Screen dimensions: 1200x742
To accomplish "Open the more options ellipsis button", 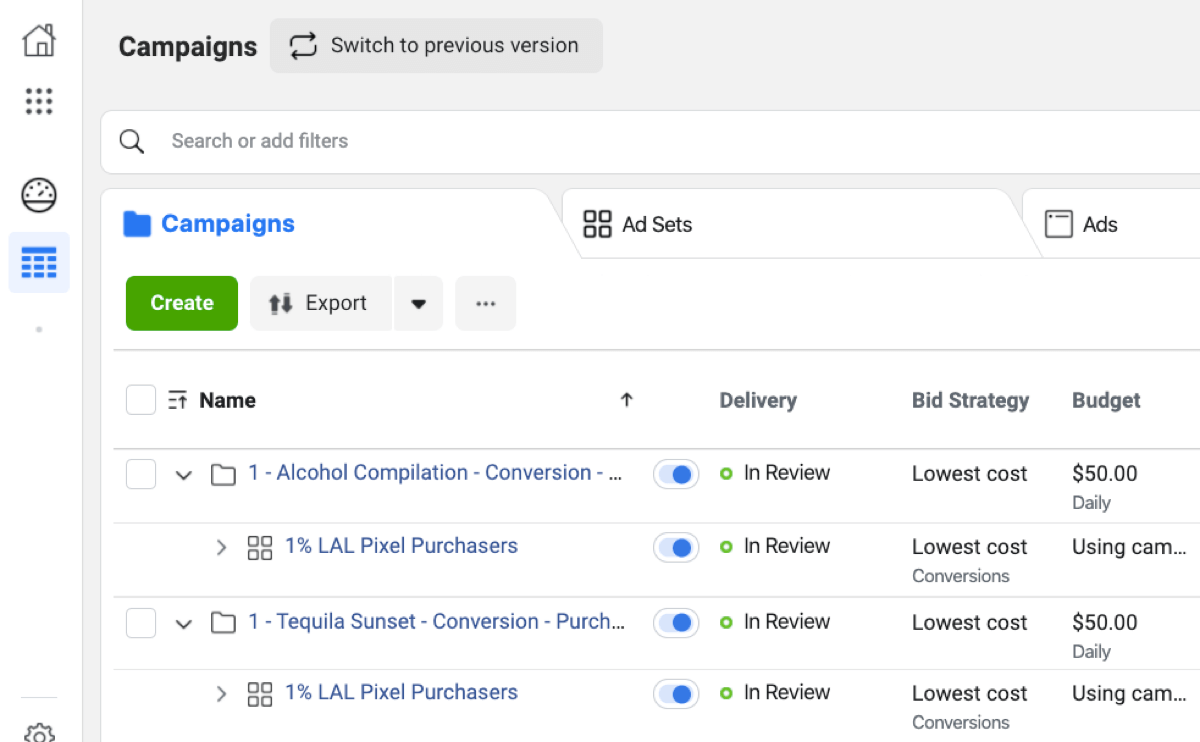I will 486,303.
